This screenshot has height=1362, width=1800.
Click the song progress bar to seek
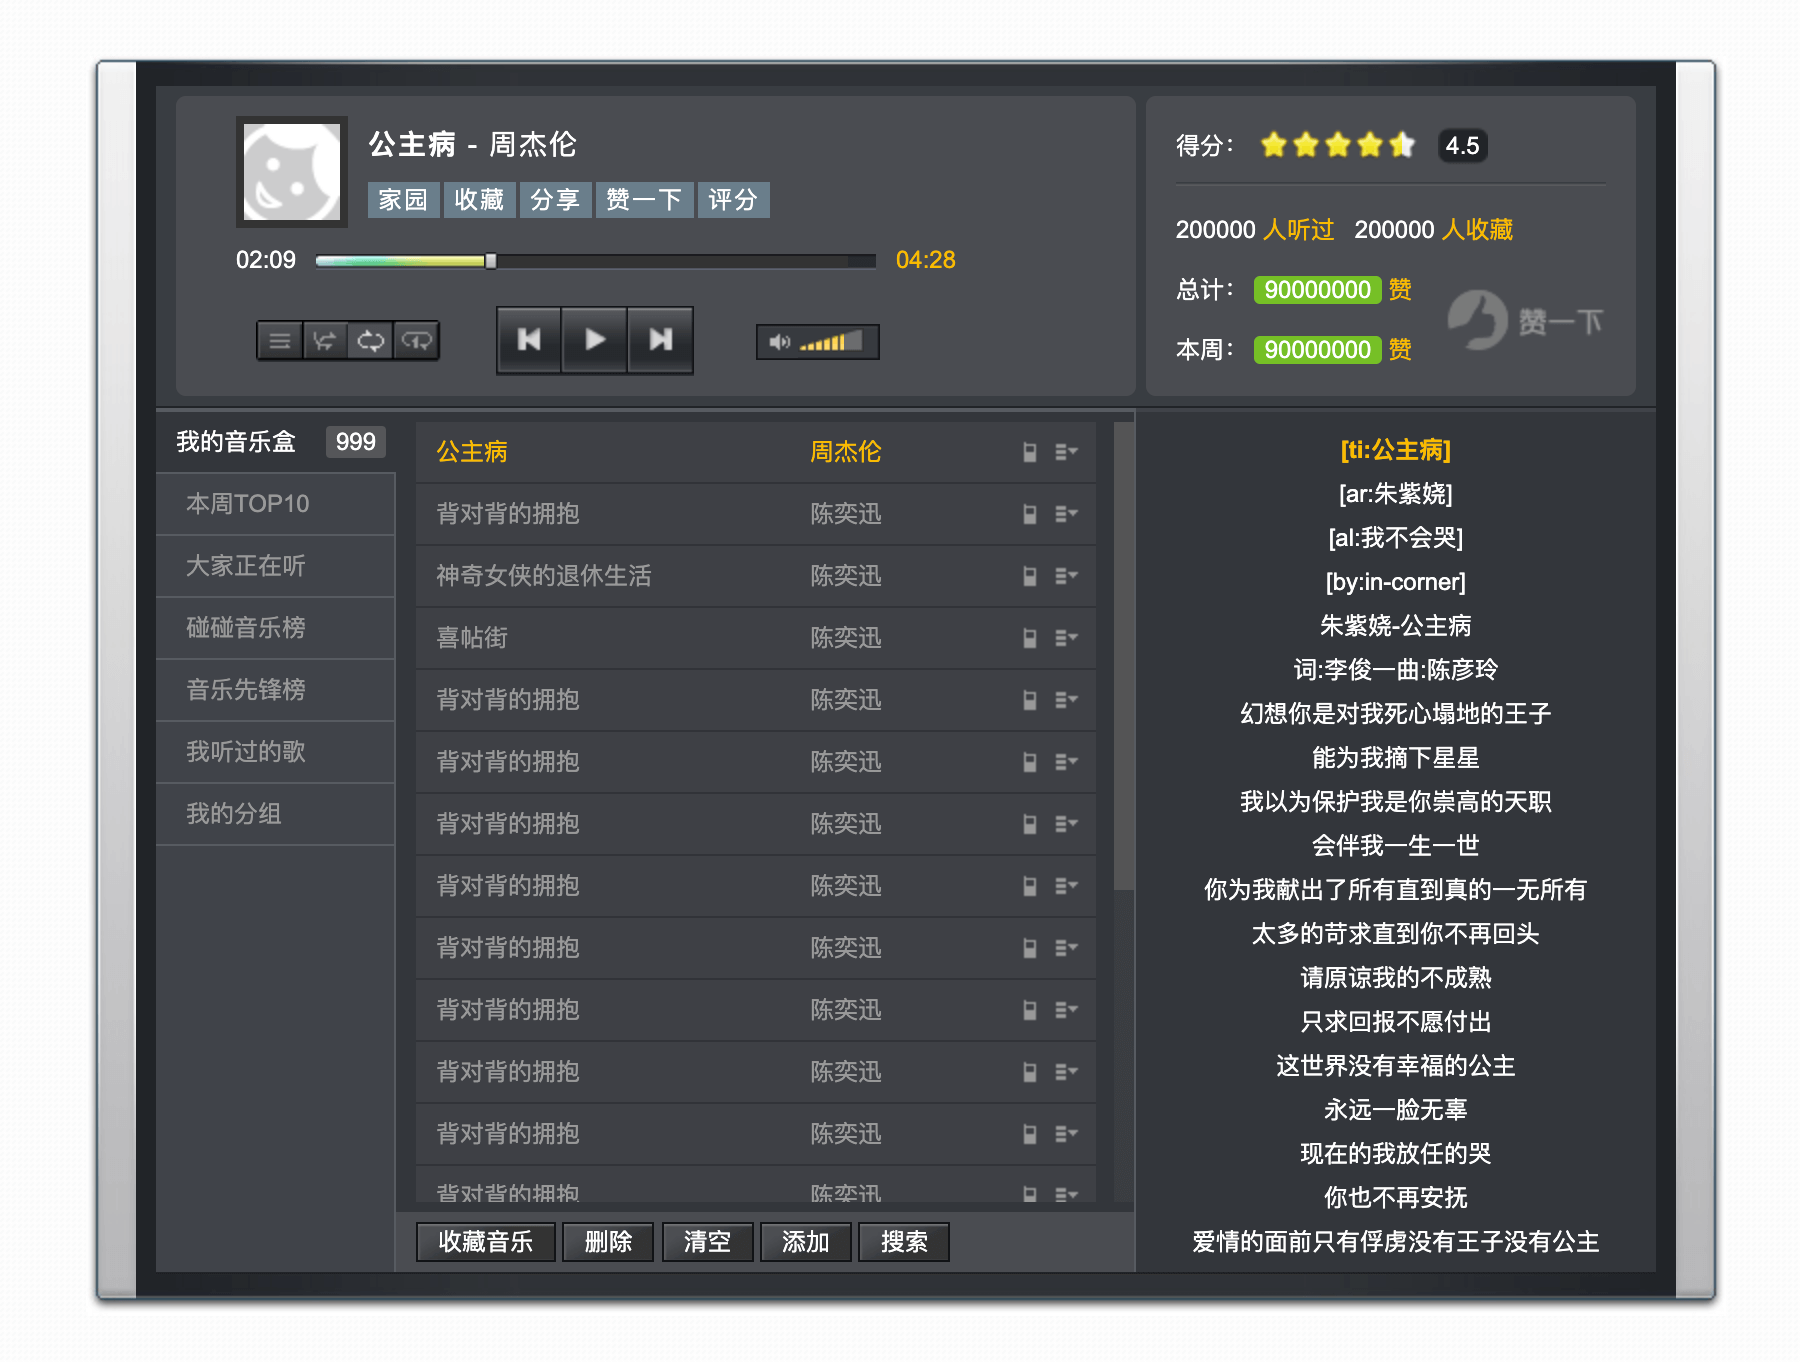click(x=650, y=261)
